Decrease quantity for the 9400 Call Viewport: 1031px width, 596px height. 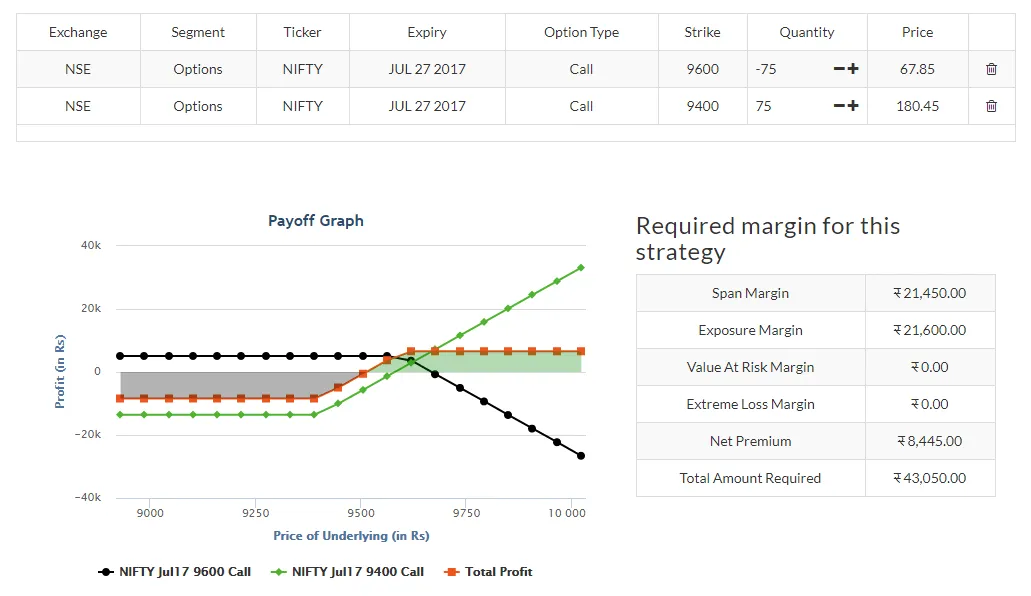(x=839, y=106)
